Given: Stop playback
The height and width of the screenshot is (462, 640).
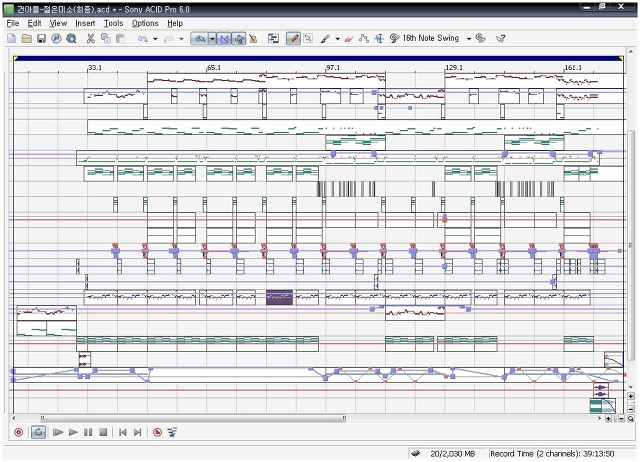Looking at the screenshot, I should [x=103, y=432].
